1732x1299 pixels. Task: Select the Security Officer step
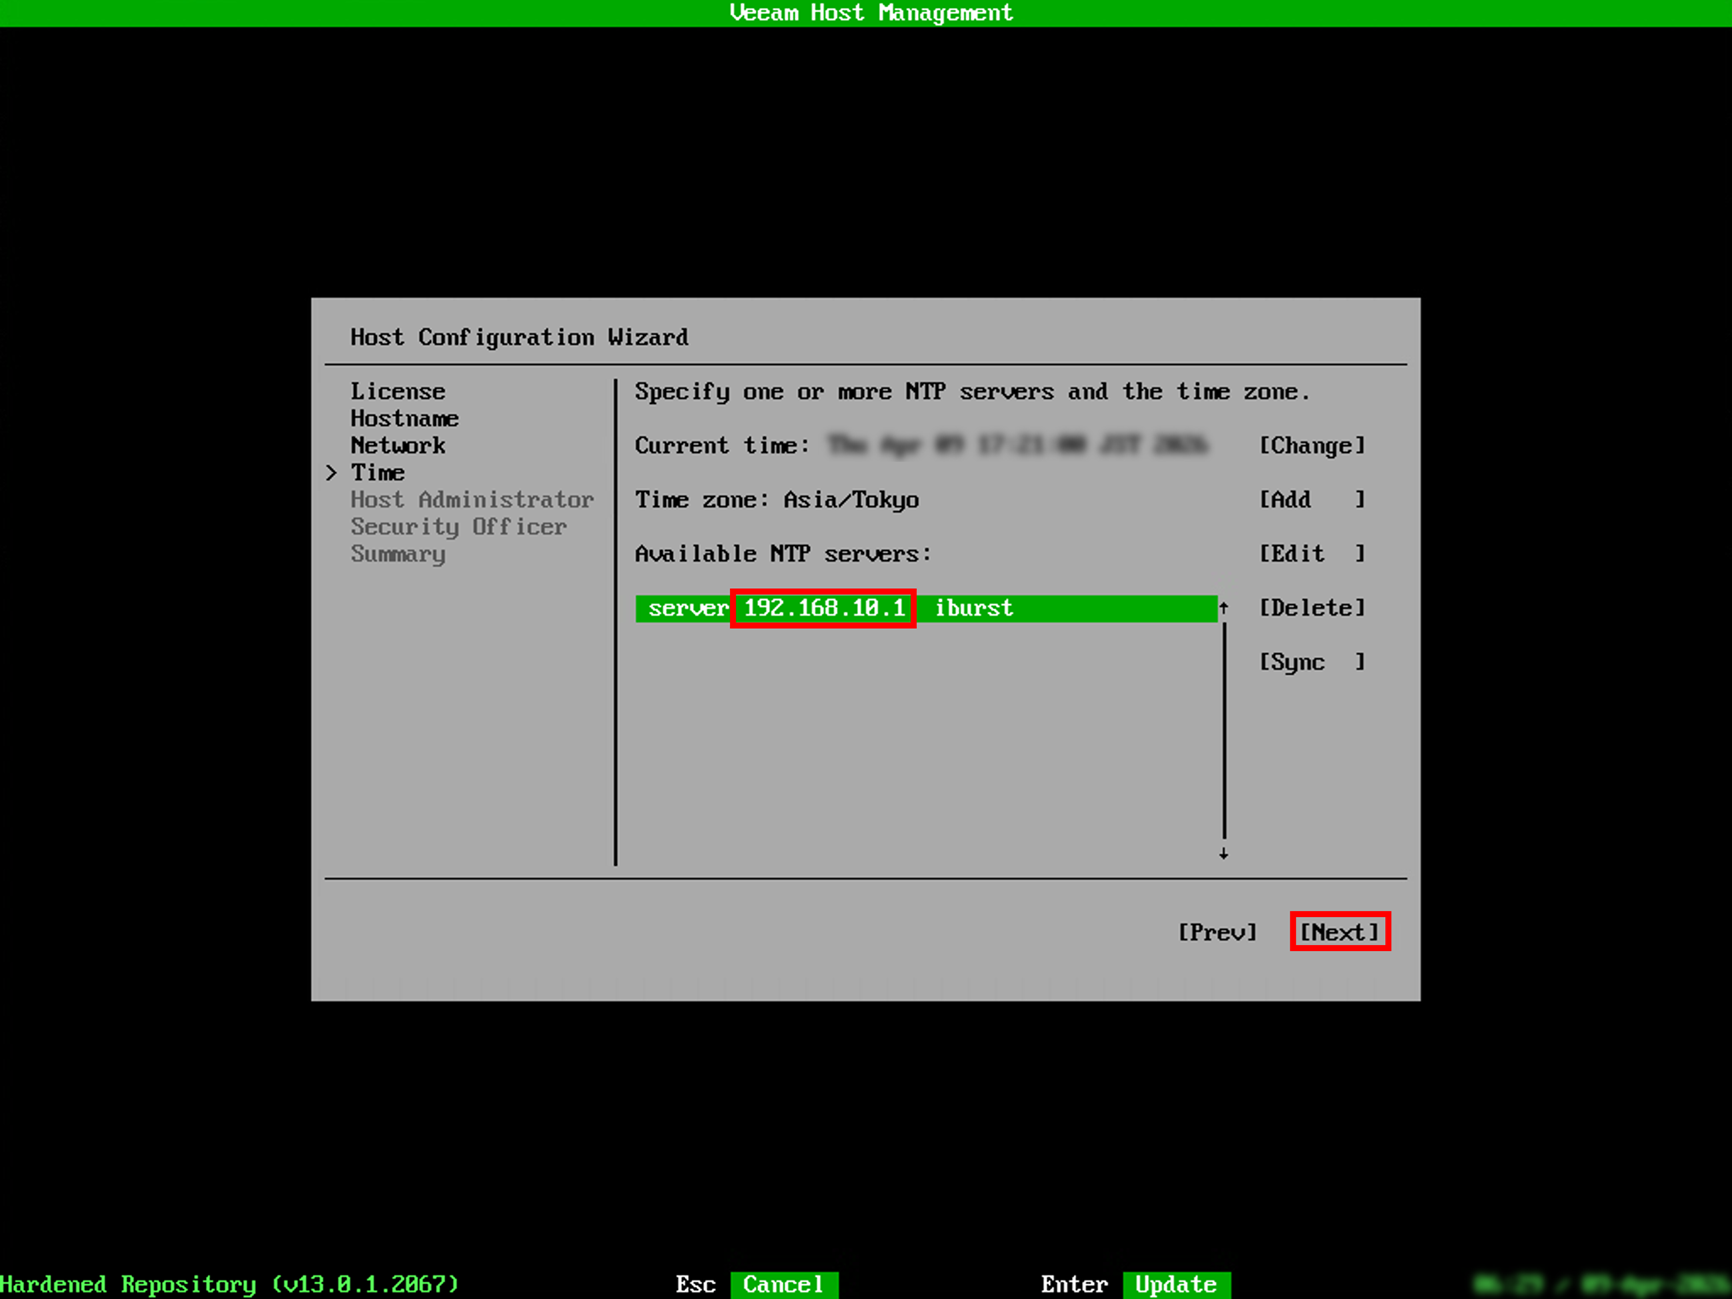(x=459, y=526)
